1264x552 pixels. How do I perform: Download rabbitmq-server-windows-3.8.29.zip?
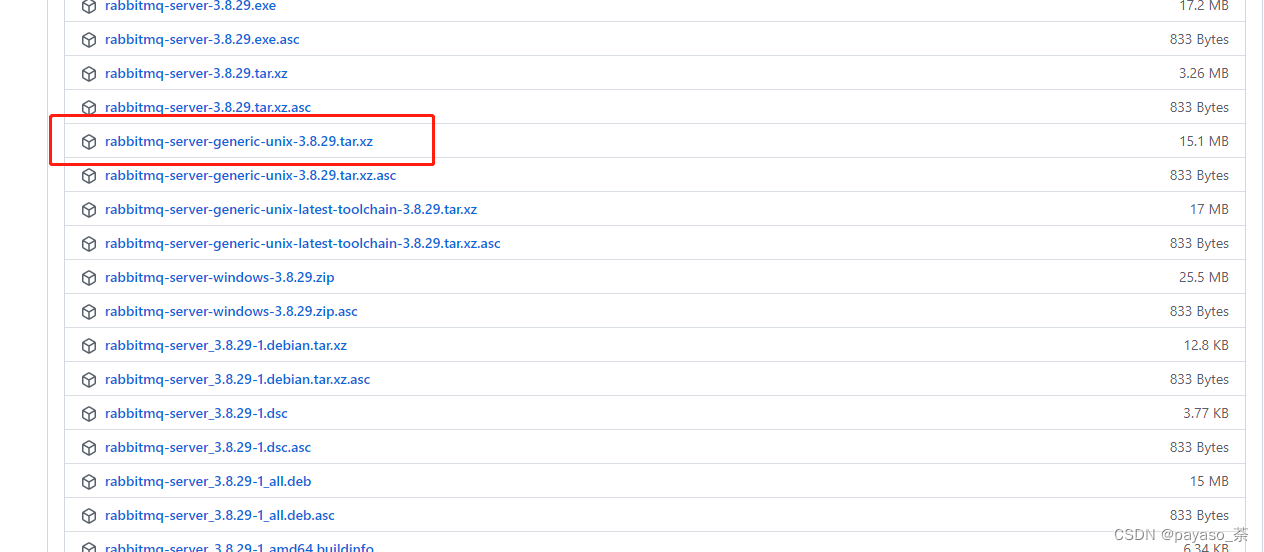220,278
